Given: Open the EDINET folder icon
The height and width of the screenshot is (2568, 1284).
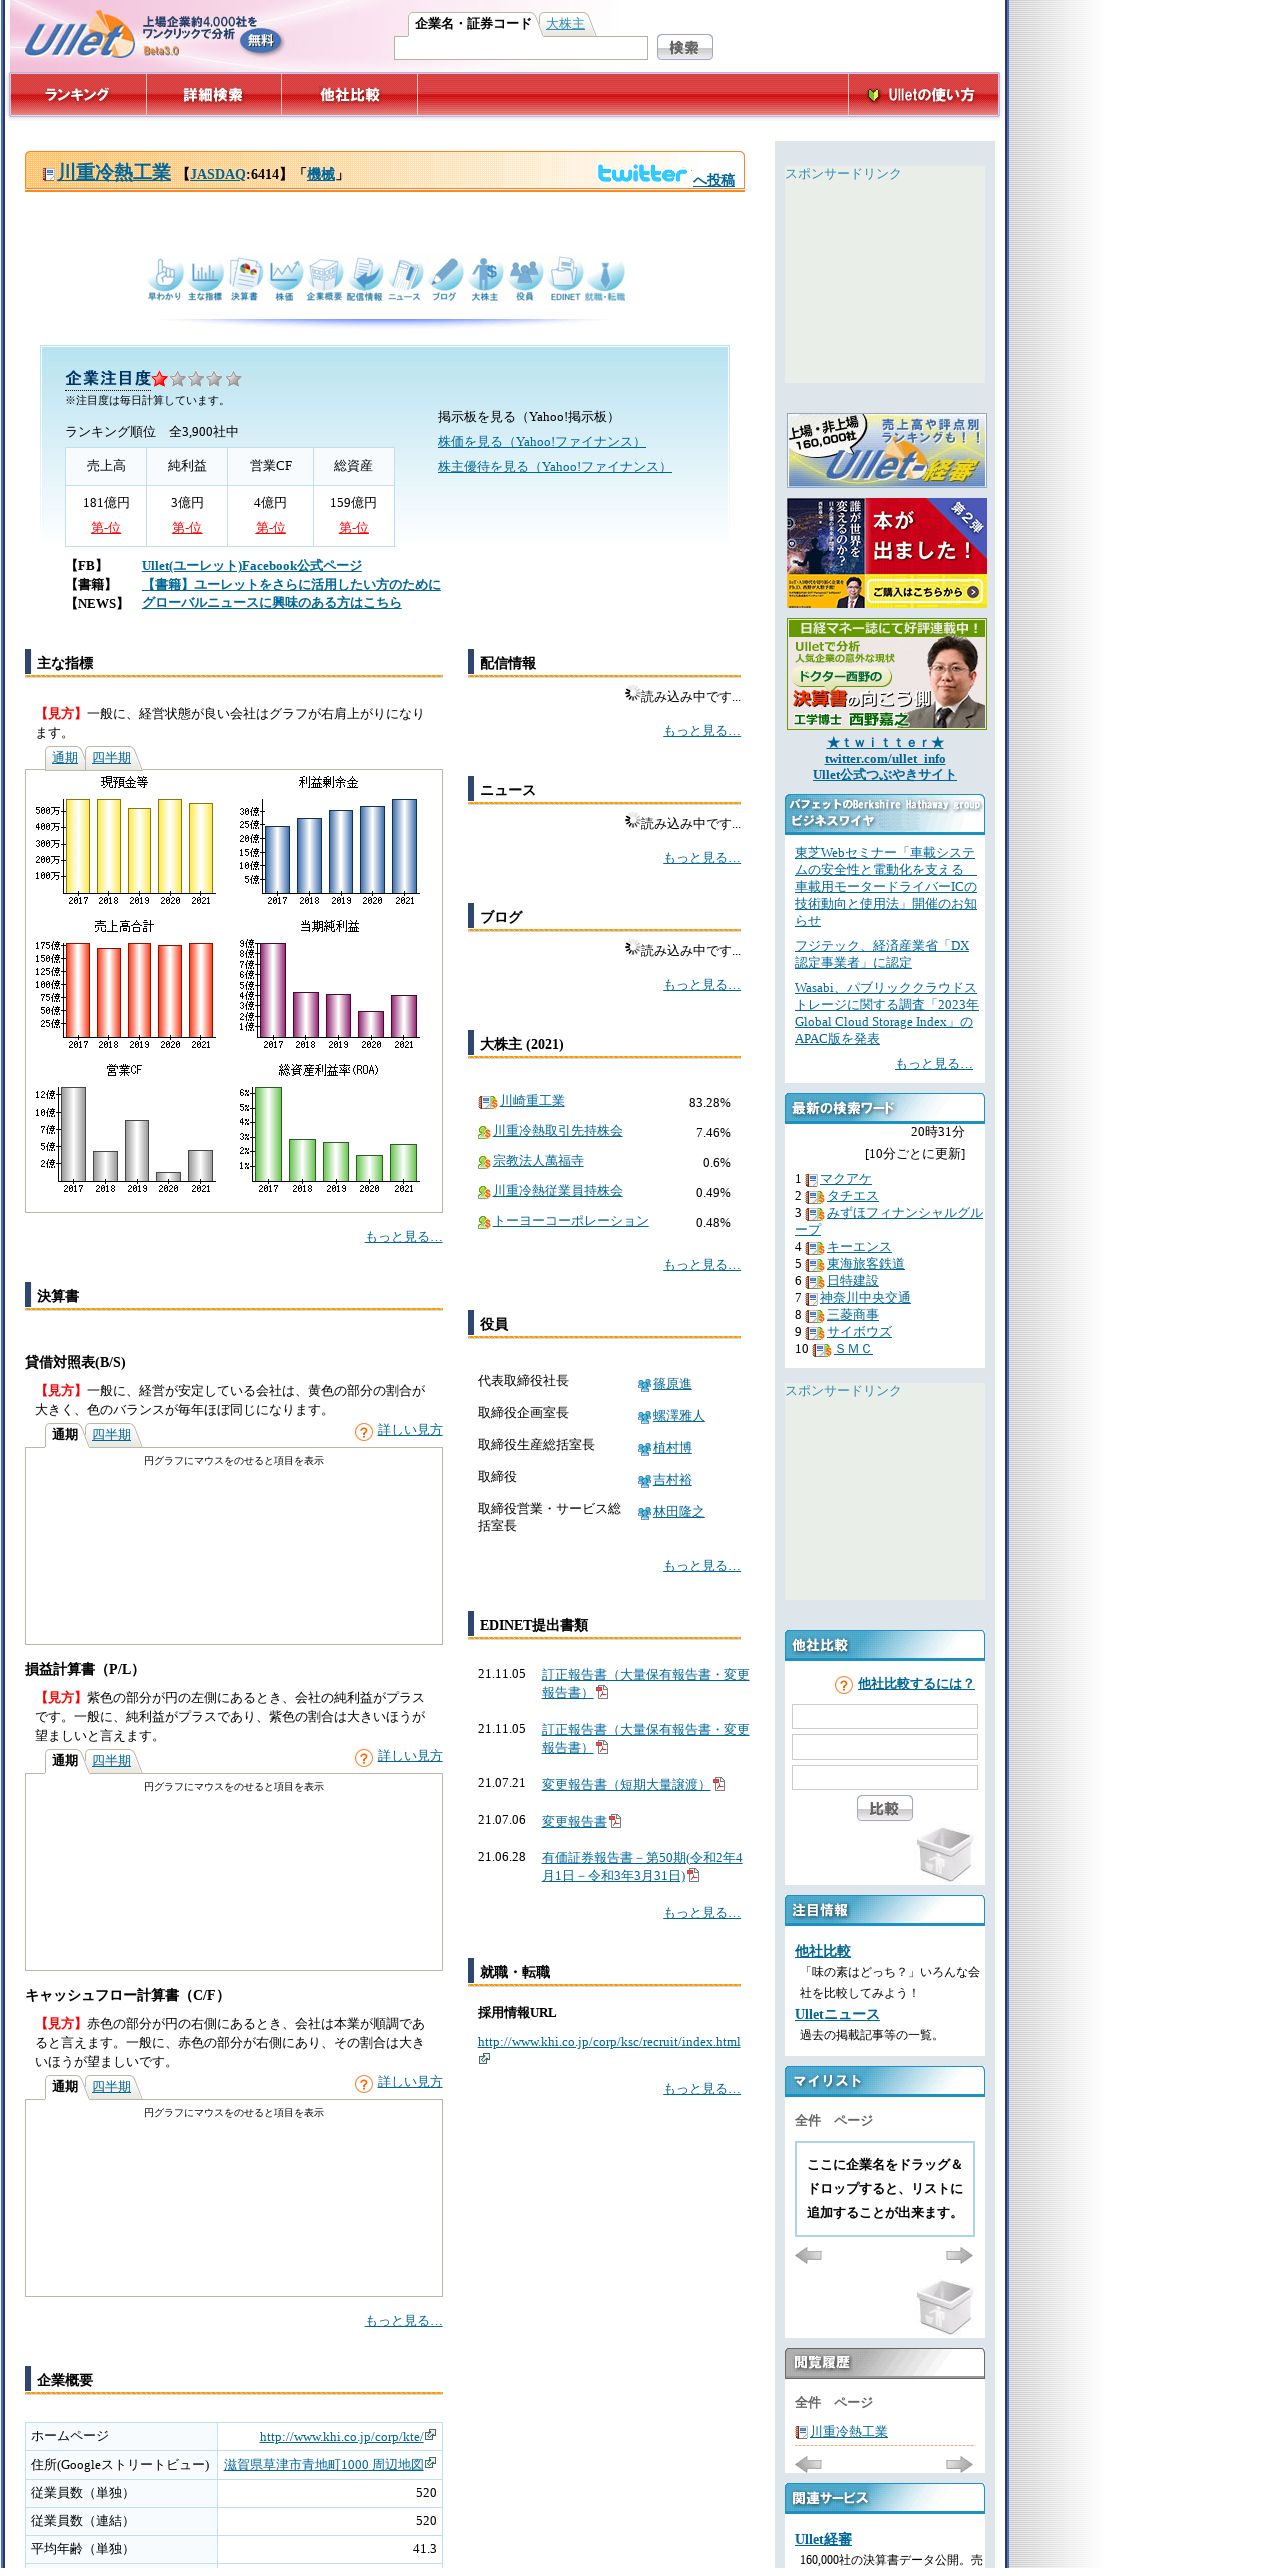Looking at the screenshot, I should coord(565,279).
